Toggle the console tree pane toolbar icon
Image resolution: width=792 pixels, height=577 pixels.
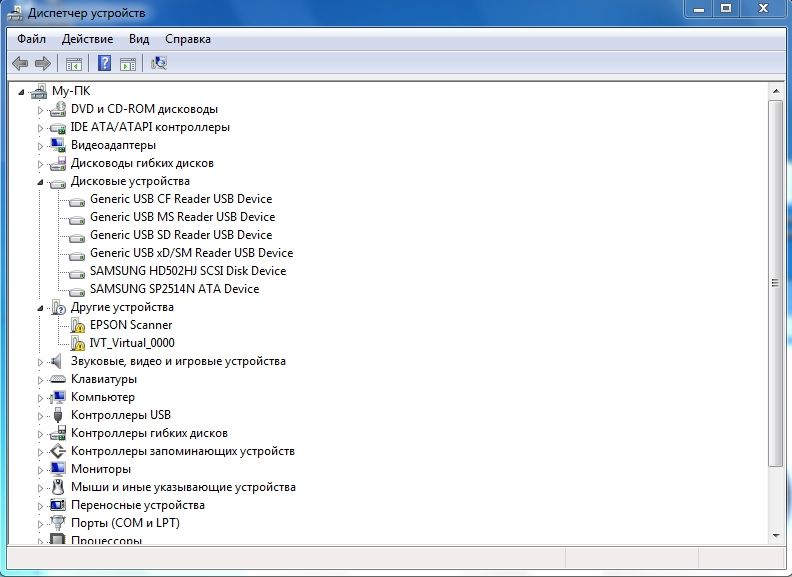(x=74, y=64)
